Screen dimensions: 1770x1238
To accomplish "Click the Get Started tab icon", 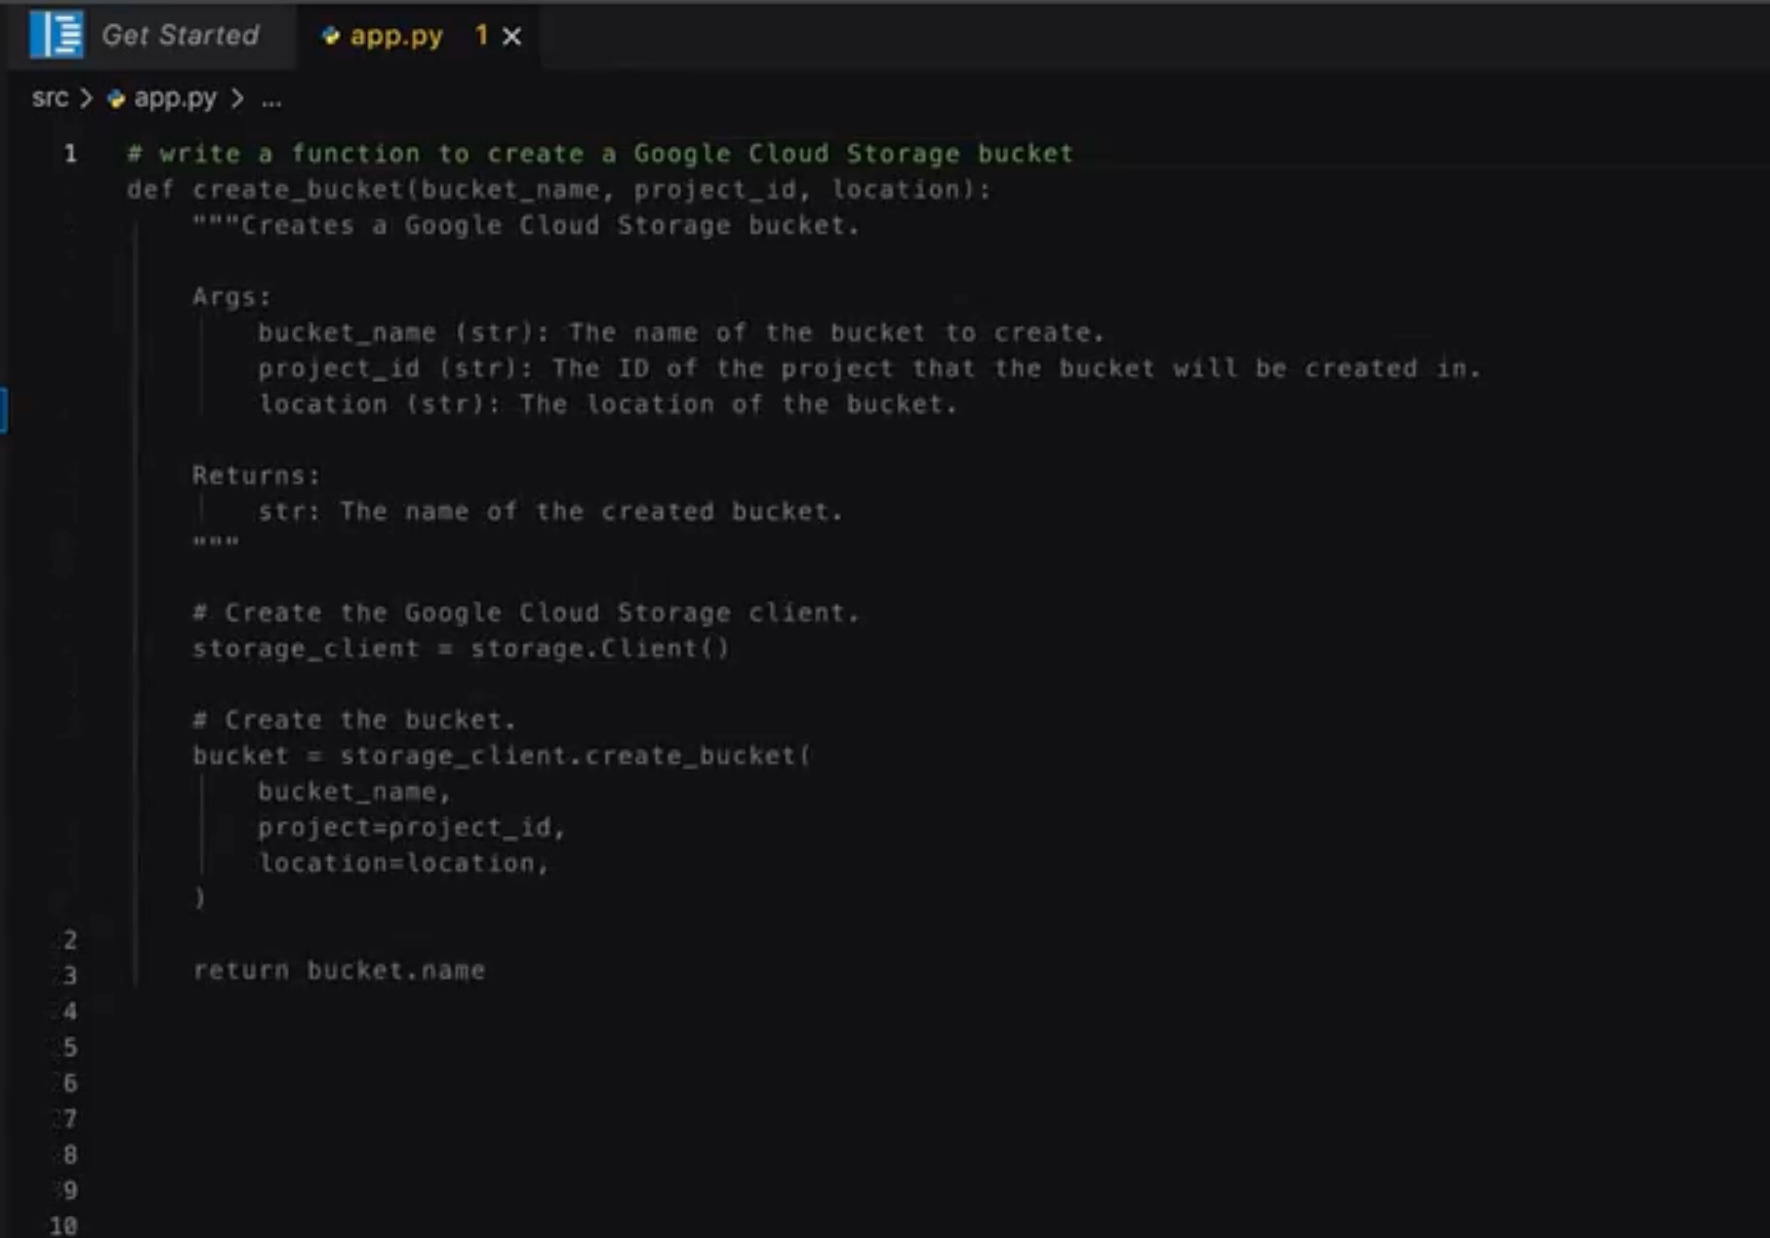I will coord(56,34).
